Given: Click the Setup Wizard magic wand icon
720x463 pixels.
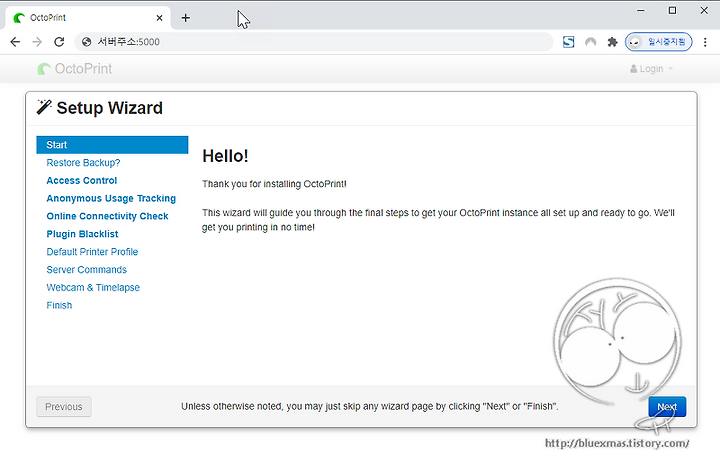Looking at the screenshot, I should click(44, 107).
